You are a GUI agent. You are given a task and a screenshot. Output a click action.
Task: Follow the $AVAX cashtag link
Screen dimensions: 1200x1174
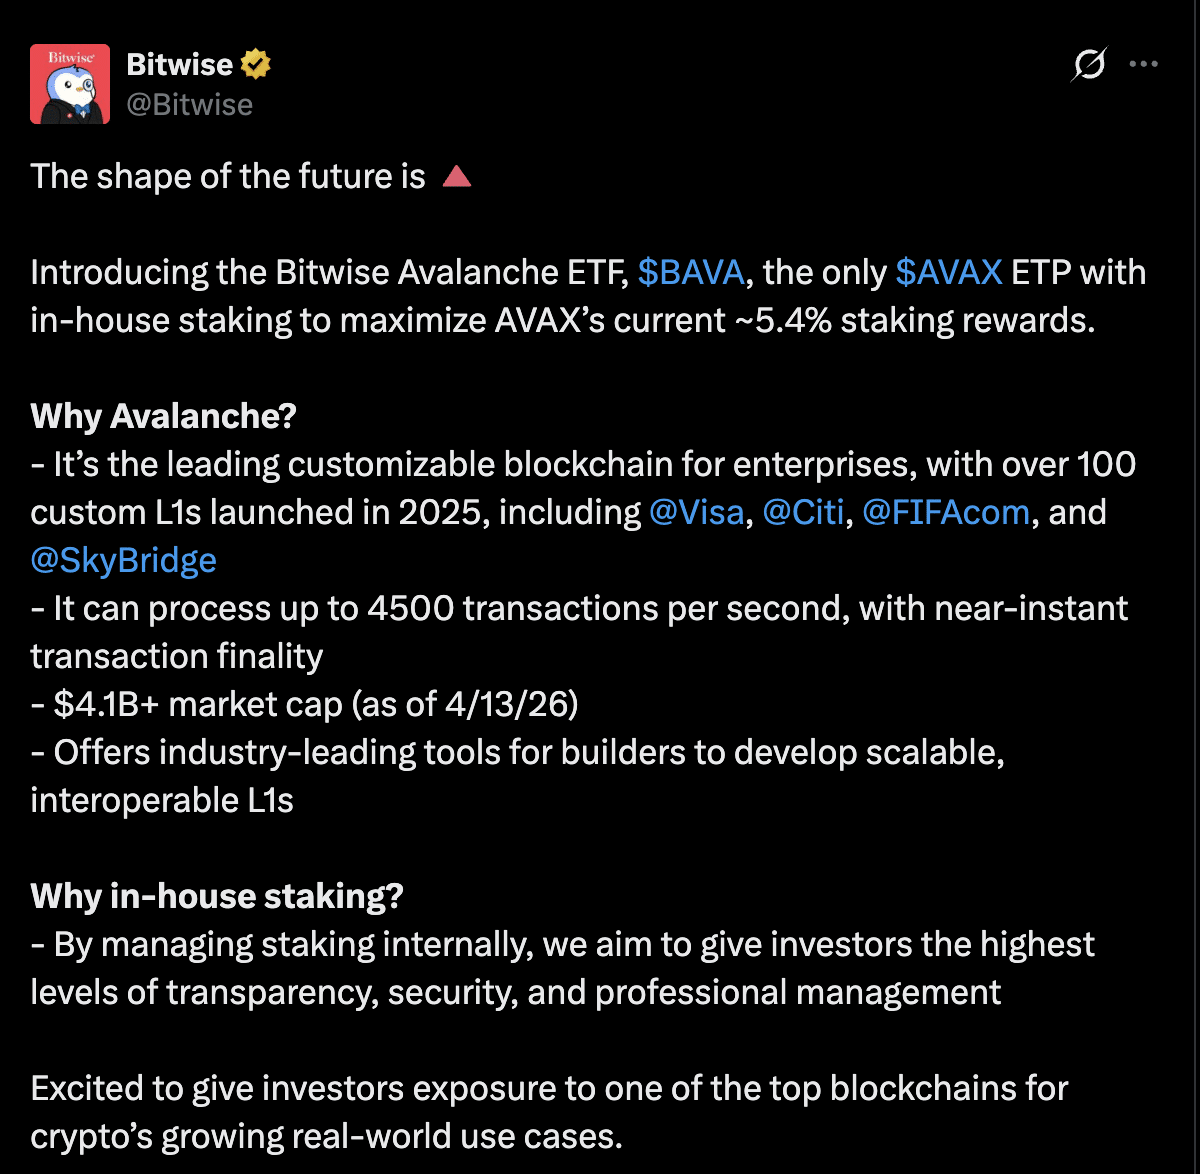948,272
